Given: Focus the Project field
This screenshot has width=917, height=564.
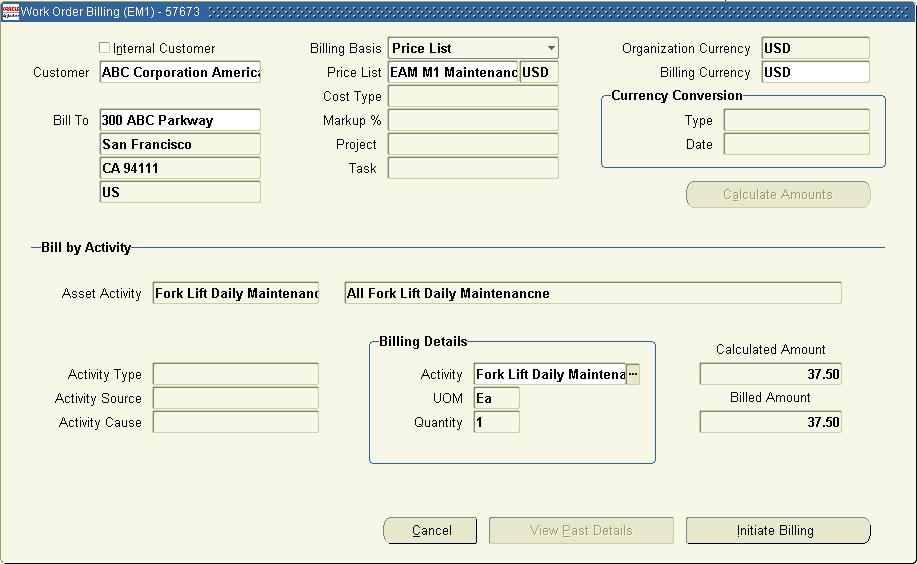Looking at the screenshot, I should coord(473,144).
